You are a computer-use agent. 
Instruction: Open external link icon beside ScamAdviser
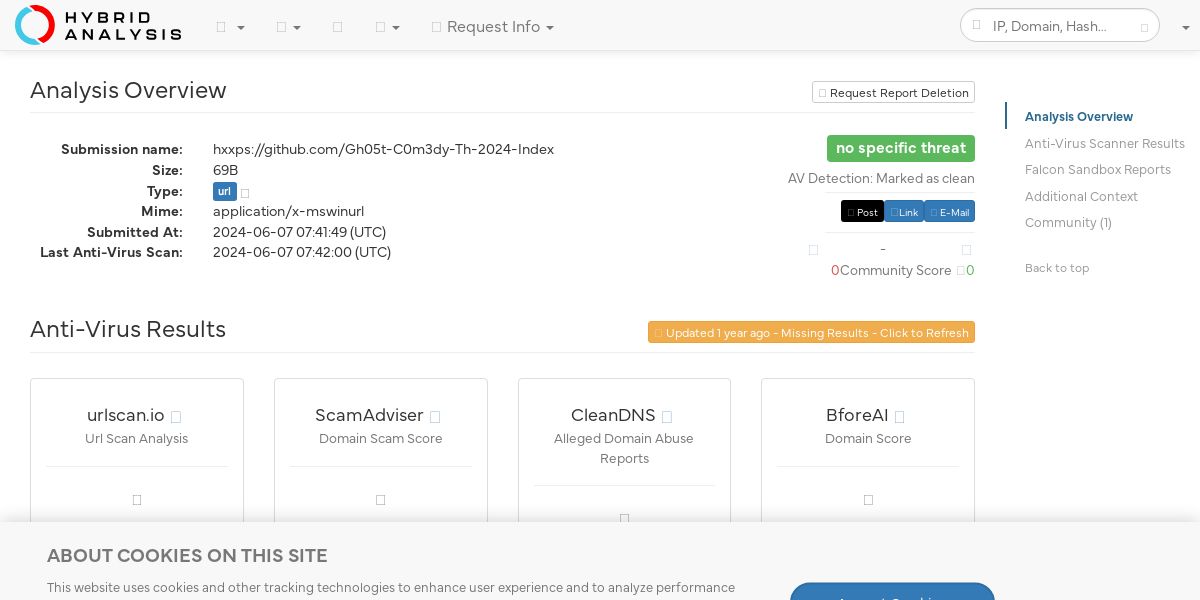[x=435, y=417]
